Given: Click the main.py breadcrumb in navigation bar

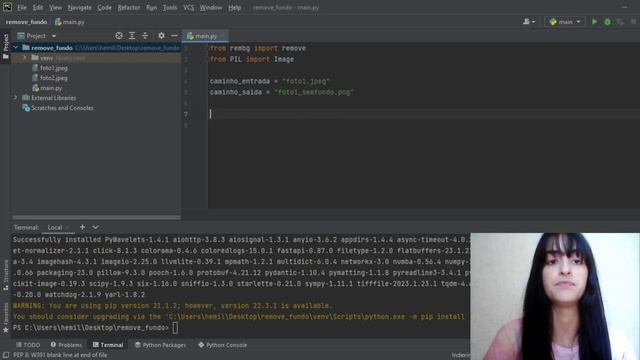Looking at the screenshot, I should coord(70,22).
